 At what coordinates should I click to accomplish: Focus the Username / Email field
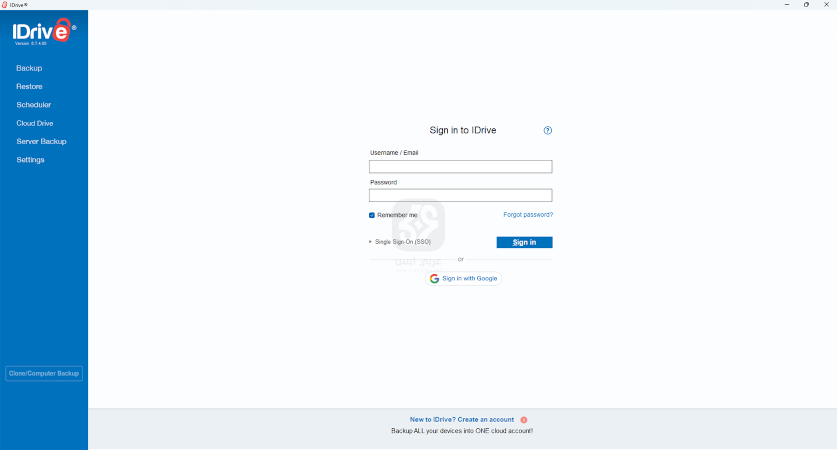coord(461,167)
